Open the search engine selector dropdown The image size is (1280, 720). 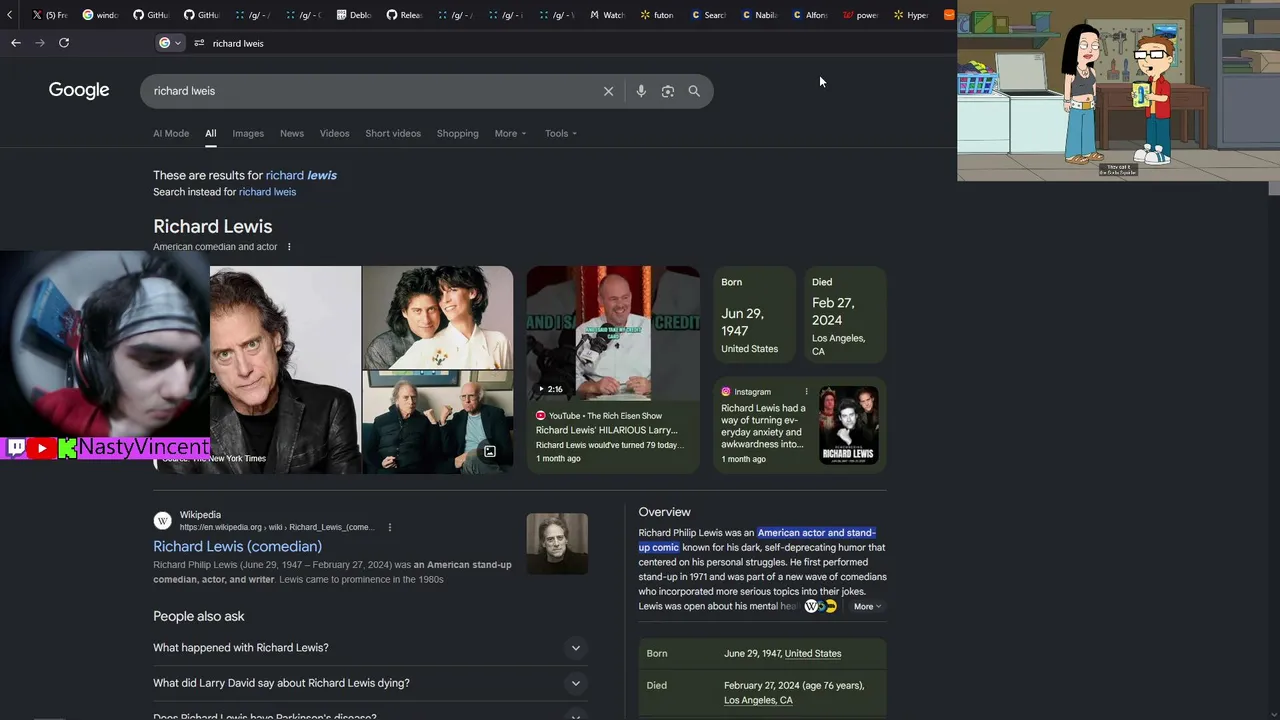170,43
